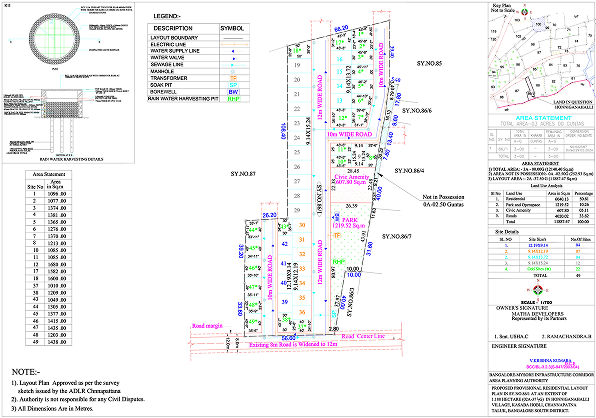
Task: Click the SY.NO.87 survey label
Action: pyautogui.click(x=243, y=174)
